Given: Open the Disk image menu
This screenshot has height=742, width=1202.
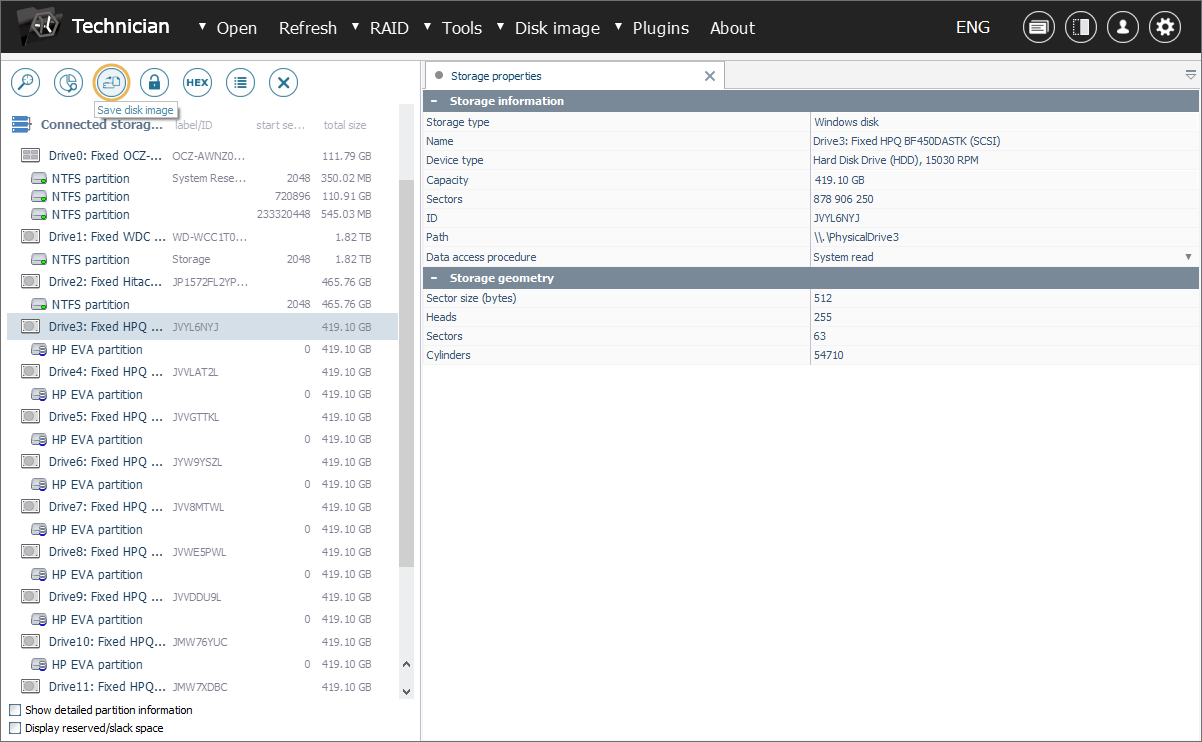Looking at the screenshot, I should [556, 28].
